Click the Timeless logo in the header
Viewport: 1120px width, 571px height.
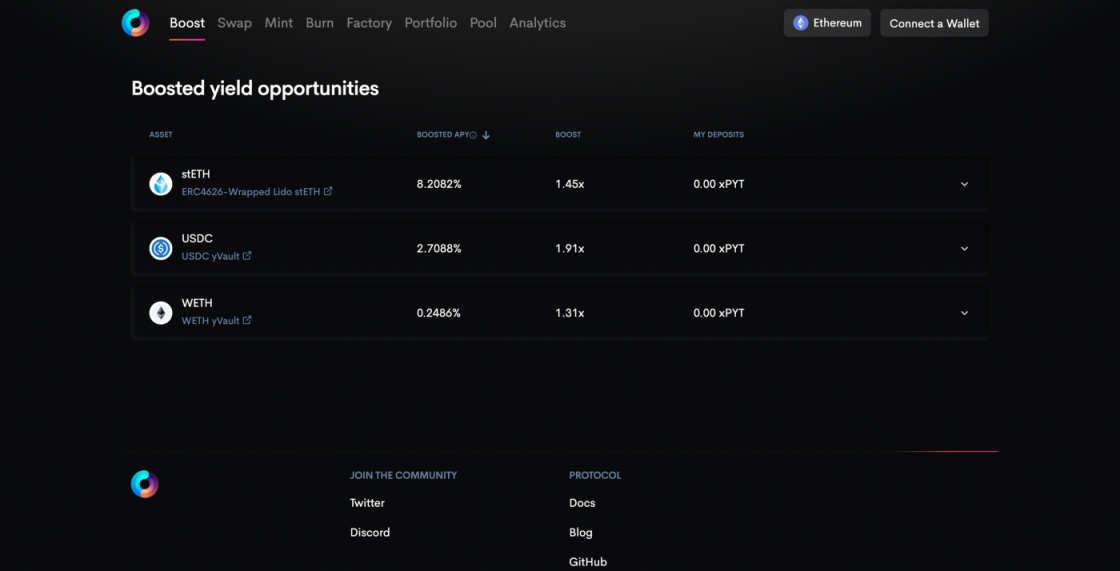click(x=135, y=23)
